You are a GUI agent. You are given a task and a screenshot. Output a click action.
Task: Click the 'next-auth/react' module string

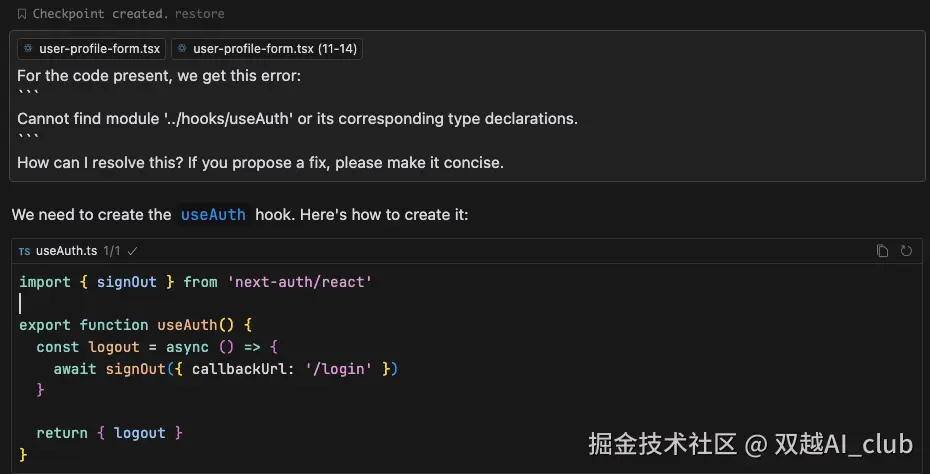point(300,282)
